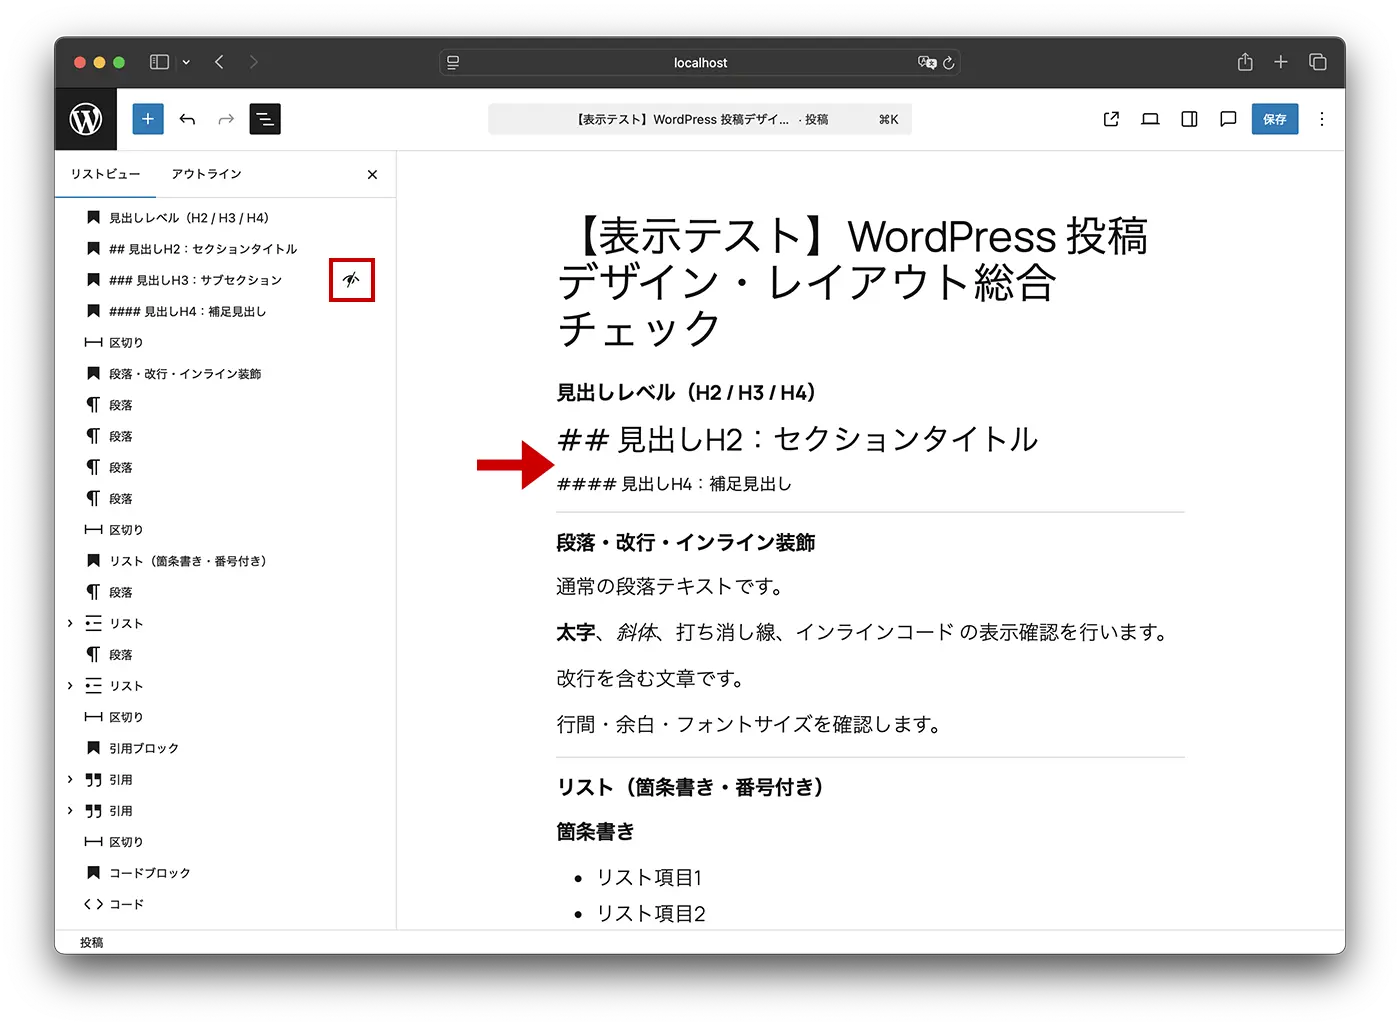Click the translate icon in the address bar
The image size is (1400, 1026).
[x=928, y=62]
